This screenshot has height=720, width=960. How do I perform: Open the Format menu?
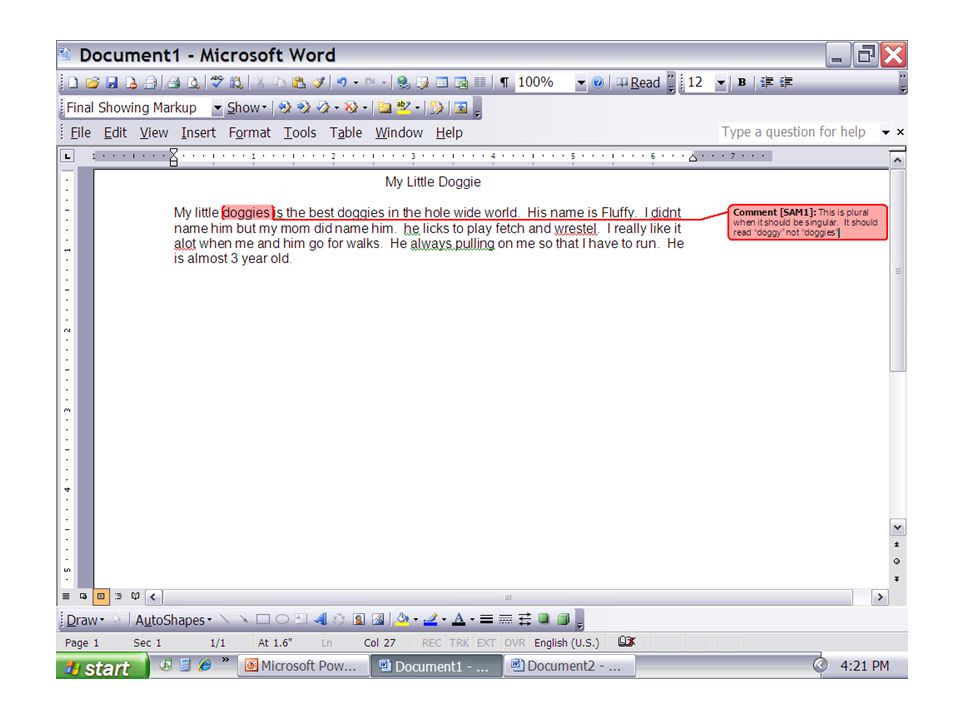click(249, 133)
